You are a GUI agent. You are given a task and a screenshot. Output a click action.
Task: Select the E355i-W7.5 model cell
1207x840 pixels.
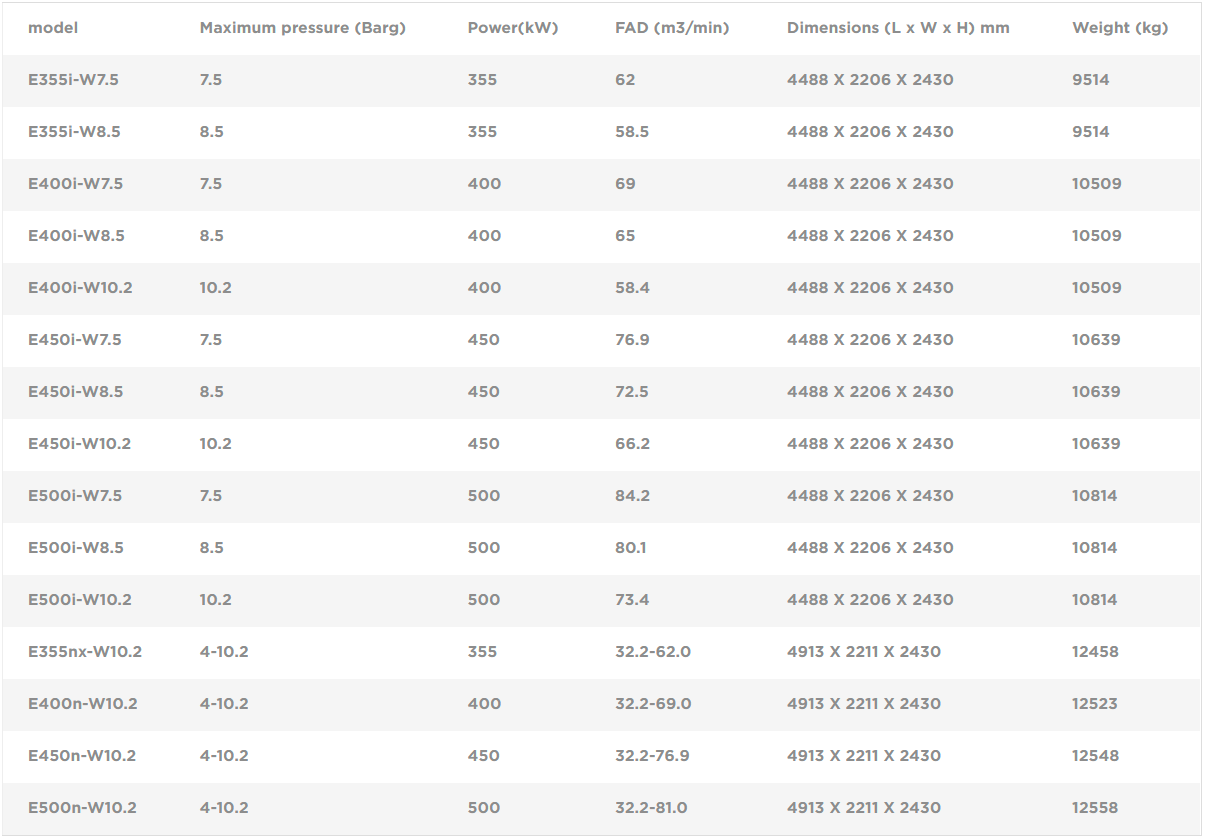click(x=73, y=80)
